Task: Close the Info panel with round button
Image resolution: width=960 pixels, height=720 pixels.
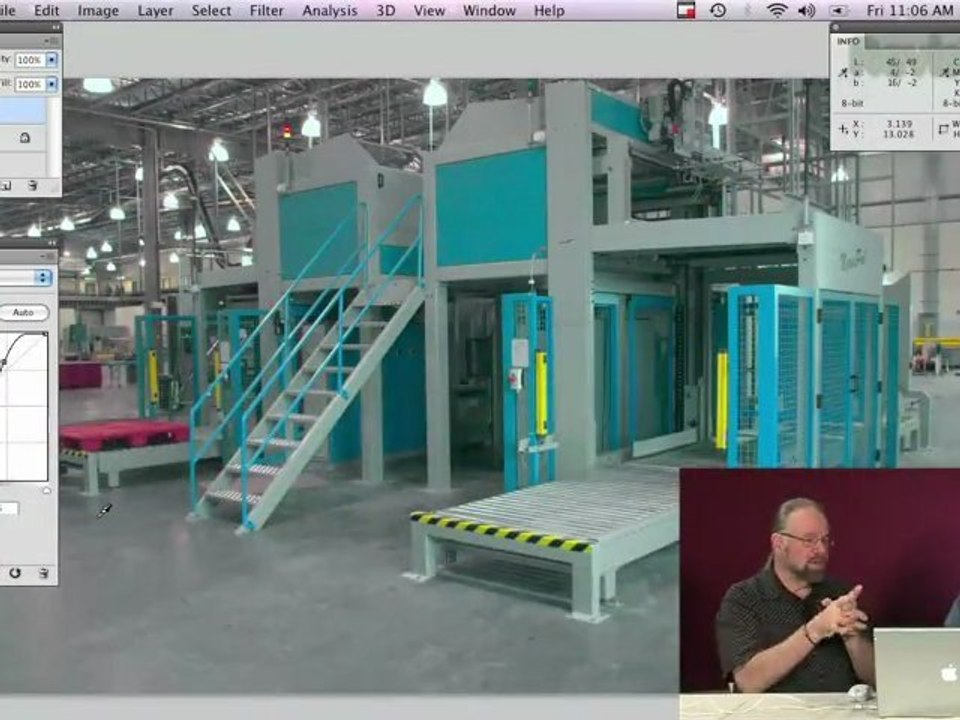Action: point(836,27)
